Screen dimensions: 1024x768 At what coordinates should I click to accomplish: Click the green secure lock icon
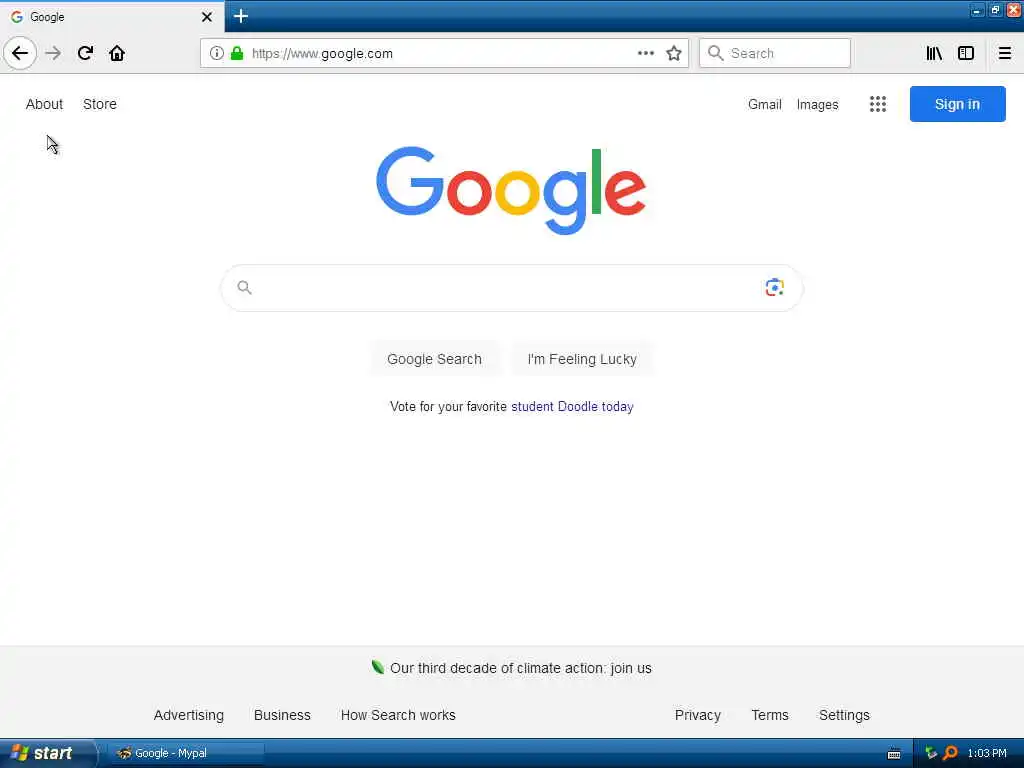237,53
